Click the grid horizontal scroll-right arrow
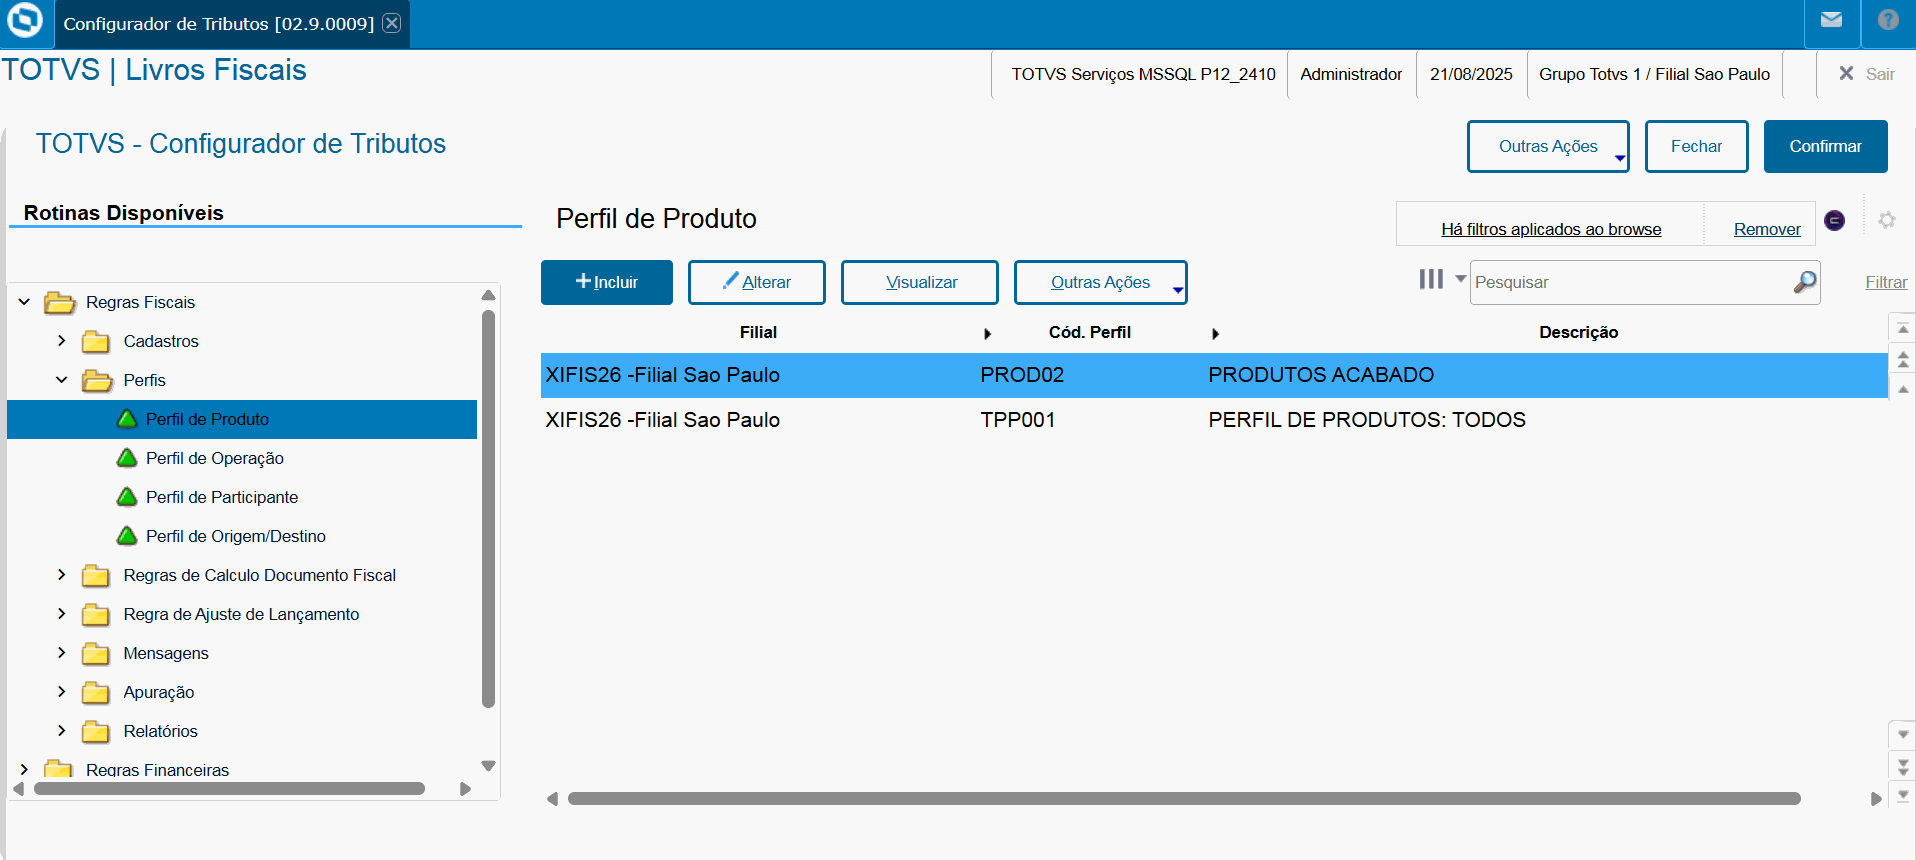The width and height of the screenshot is (1916, 860). [1876, 799]
